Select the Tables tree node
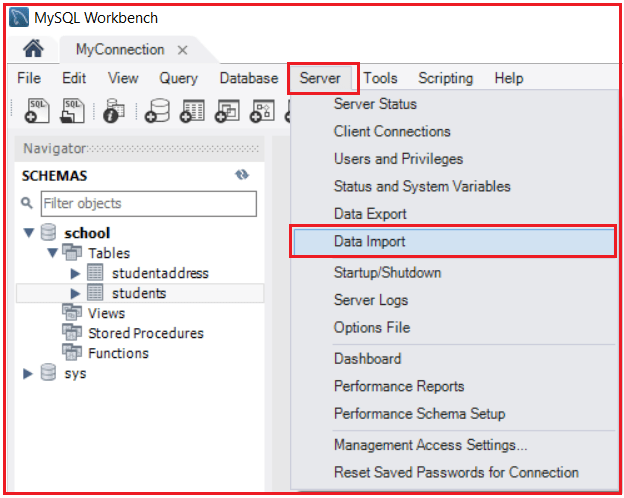The width and height of the screenshot is (624, 498). point(109,253)
